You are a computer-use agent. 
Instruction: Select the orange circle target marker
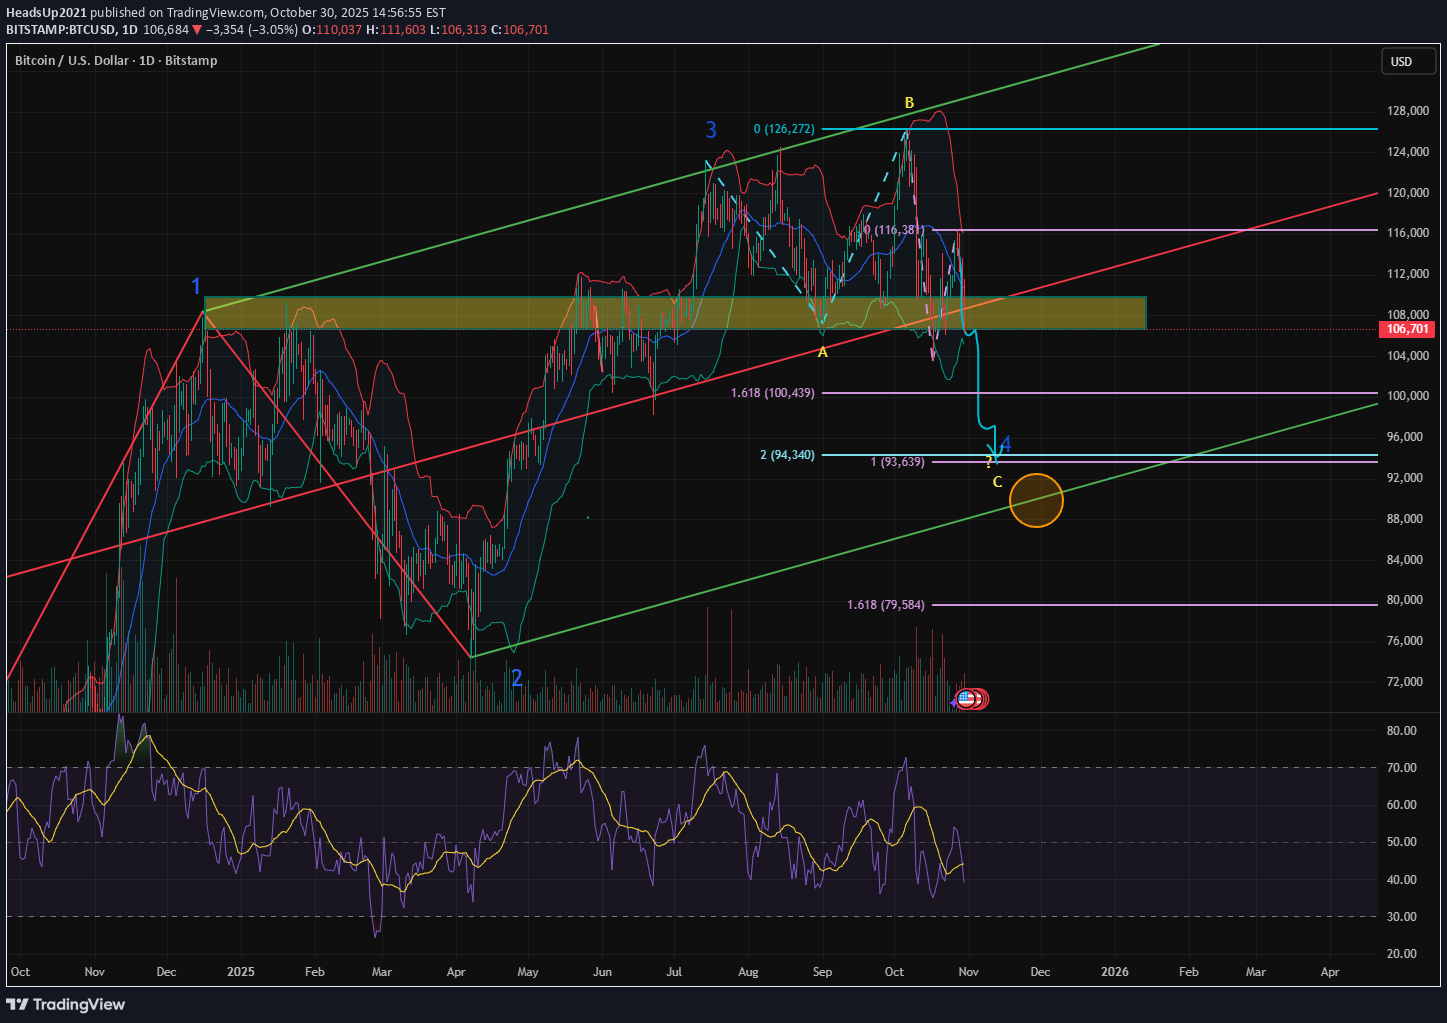[1036, 500]
